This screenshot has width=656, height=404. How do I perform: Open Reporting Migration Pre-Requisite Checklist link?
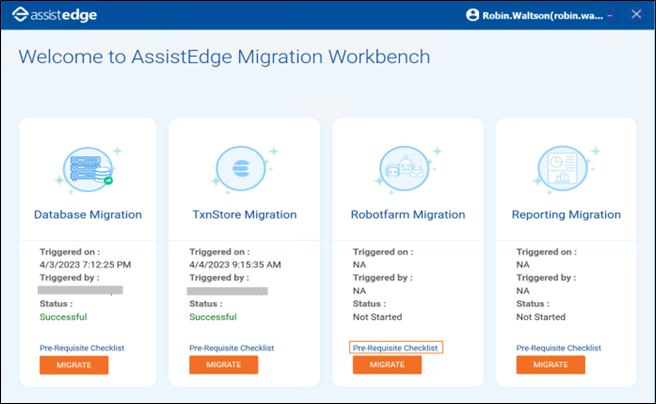[559, 348]
